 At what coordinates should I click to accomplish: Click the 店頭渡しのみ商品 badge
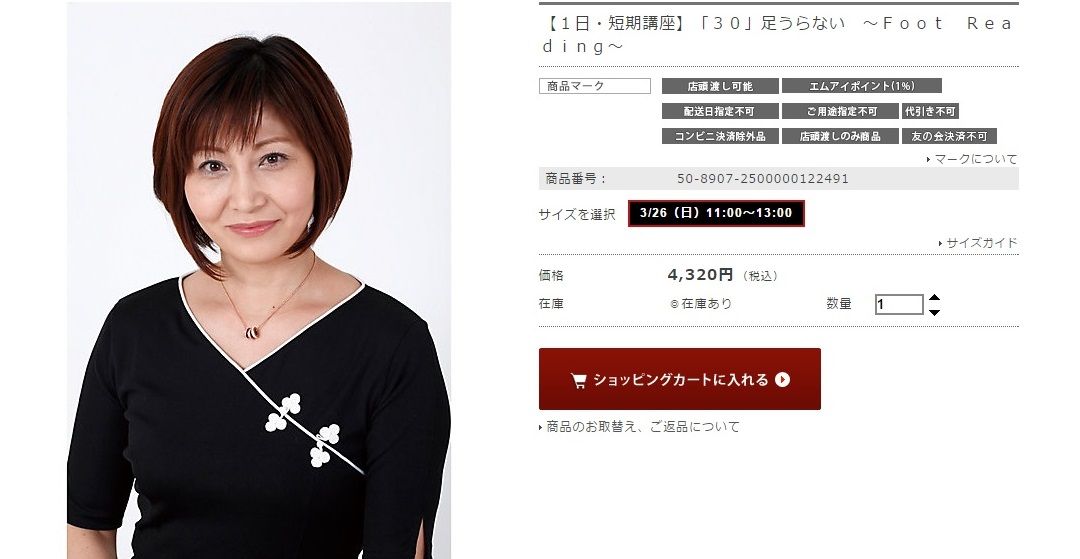(840, 136)
